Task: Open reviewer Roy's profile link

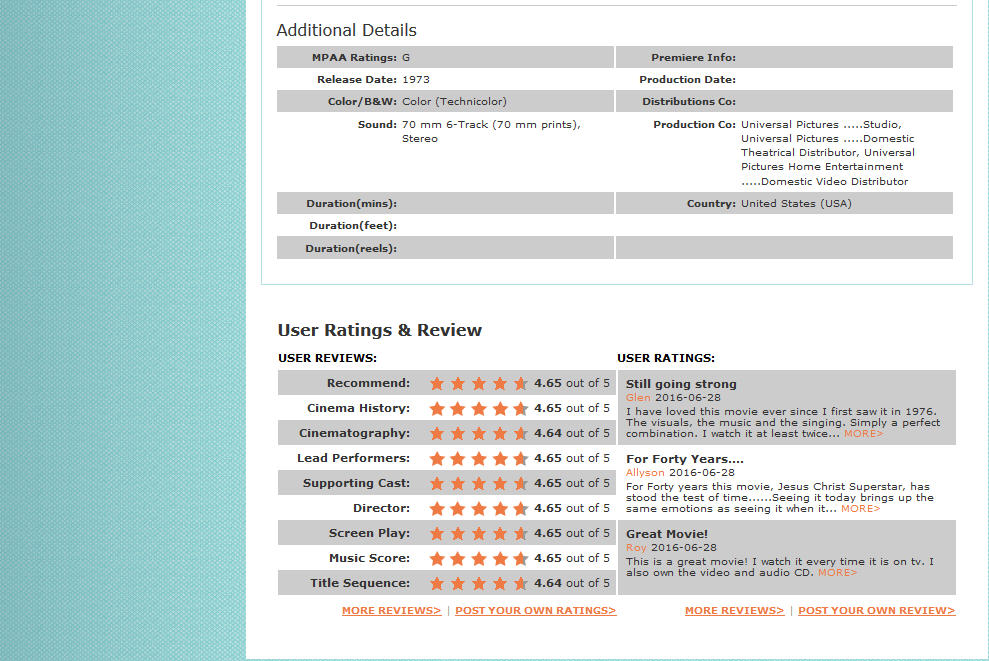Action: (636, 547)
